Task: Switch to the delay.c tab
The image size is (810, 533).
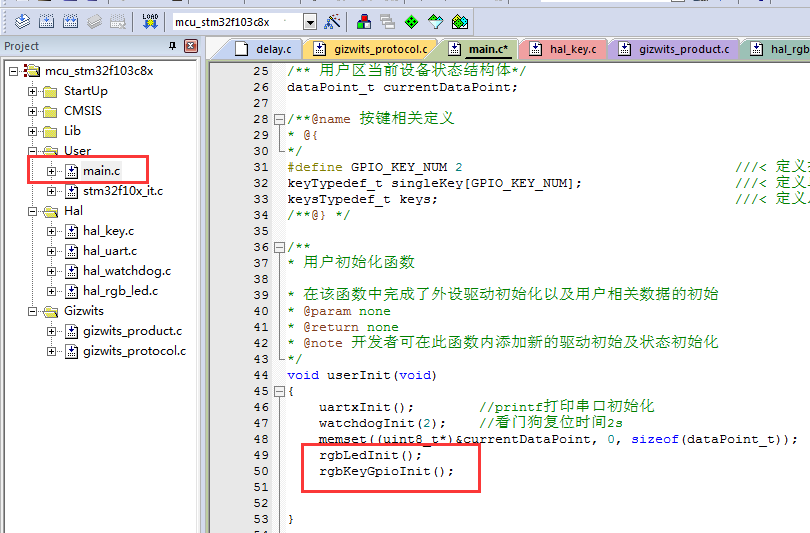Action: [264, 48]
